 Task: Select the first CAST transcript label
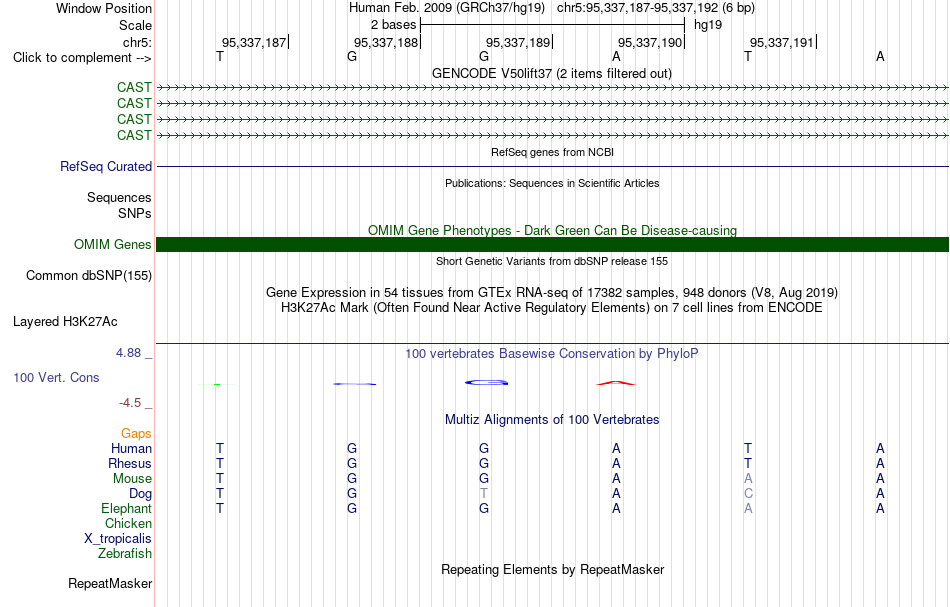click(134, 87)
